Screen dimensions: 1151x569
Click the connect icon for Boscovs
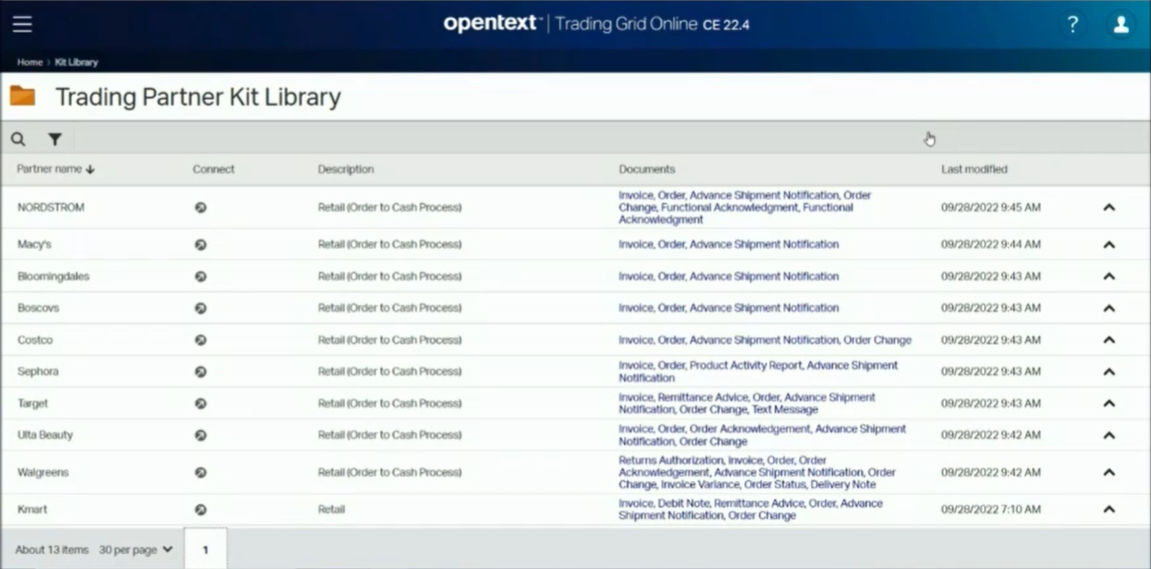pyautogui.click(x=200, y=308)
